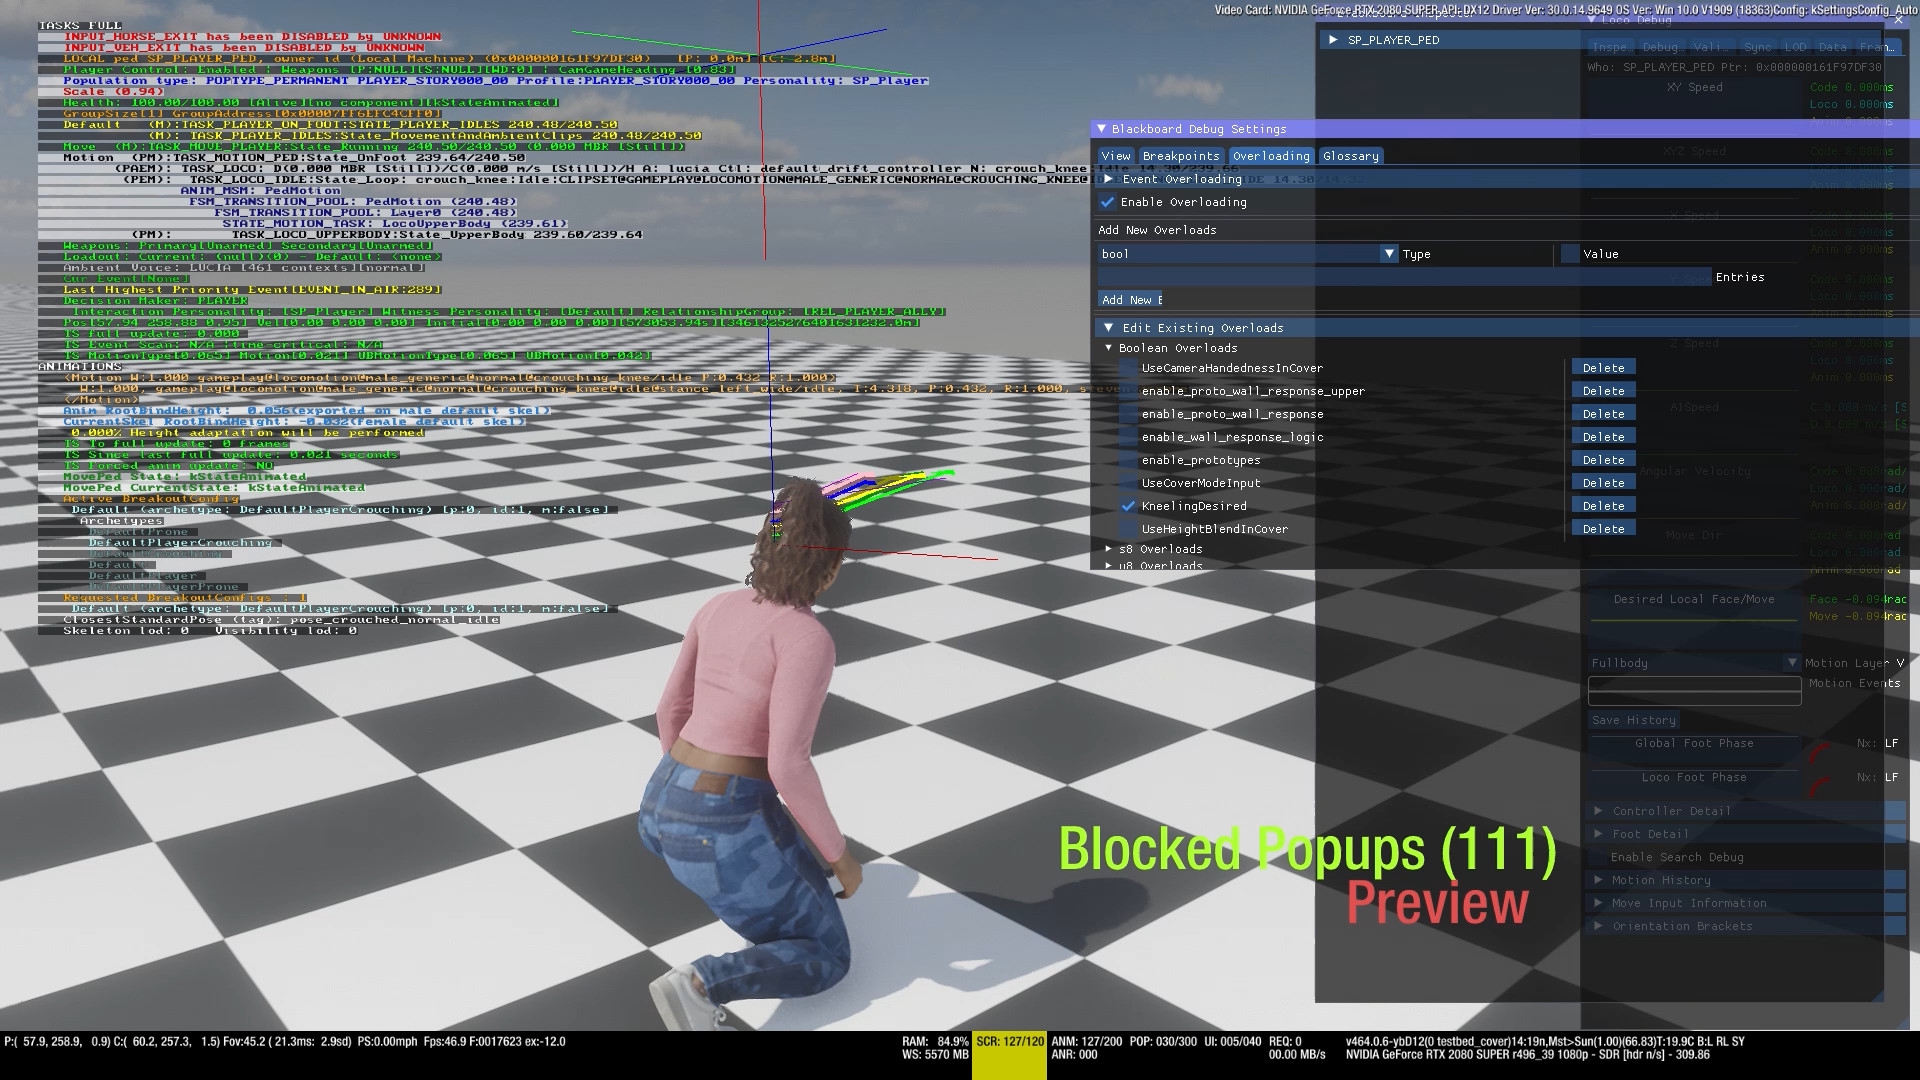Viewport: 1920px width, 1080px height.
Task: Open the Sync tab in Loco Debug
Action: [x=1757, y=47]
